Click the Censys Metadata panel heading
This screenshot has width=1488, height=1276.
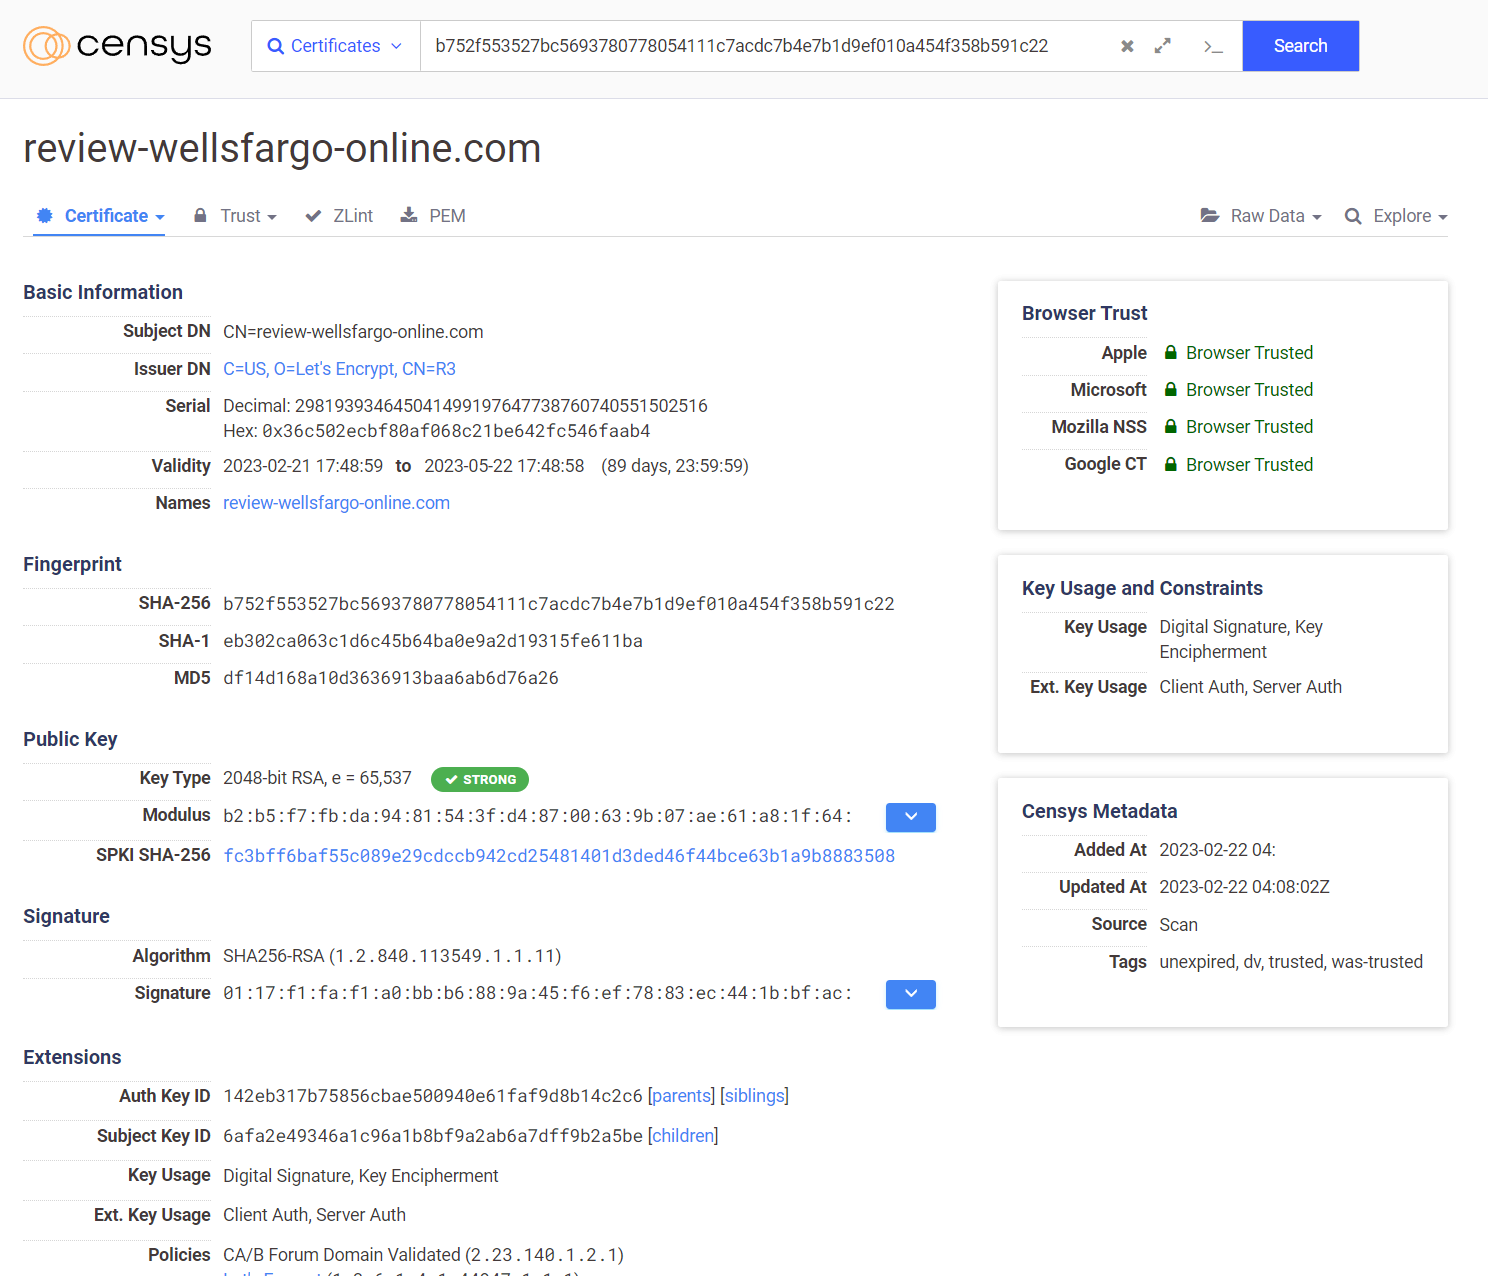coord(1100,811)
